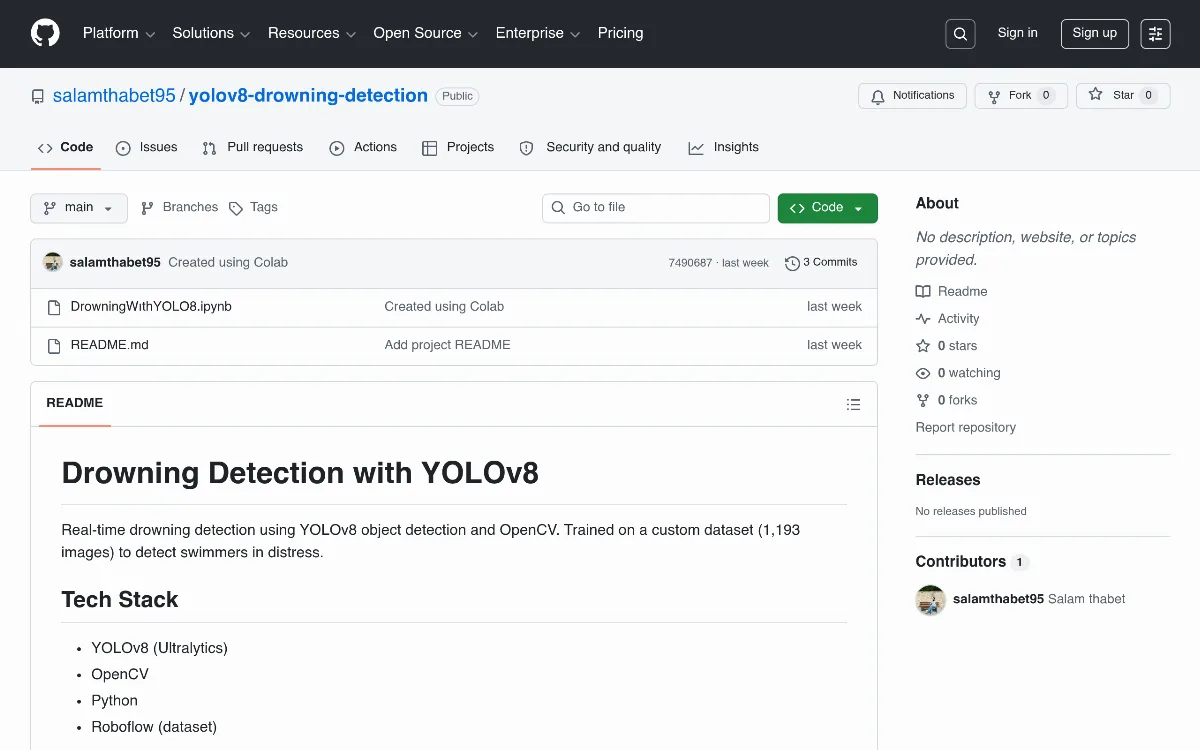Click salamthabet95 Salam thabet contributor name
Screen dimensions: 1200x750
pyautogui.click(x=1039, y=600)
